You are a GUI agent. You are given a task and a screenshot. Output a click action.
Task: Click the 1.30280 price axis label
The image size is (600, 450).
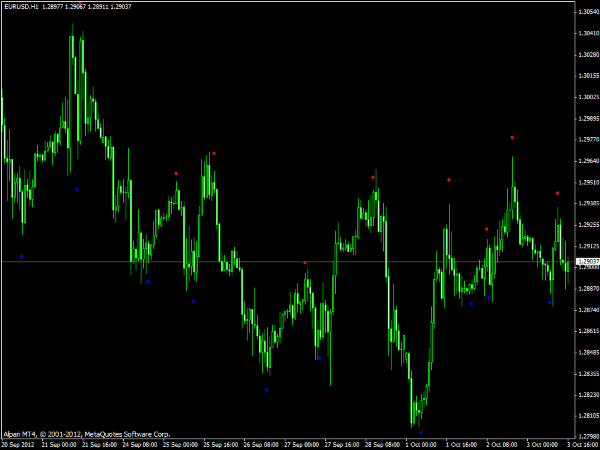pyautogui.click(x=589, y=55)
